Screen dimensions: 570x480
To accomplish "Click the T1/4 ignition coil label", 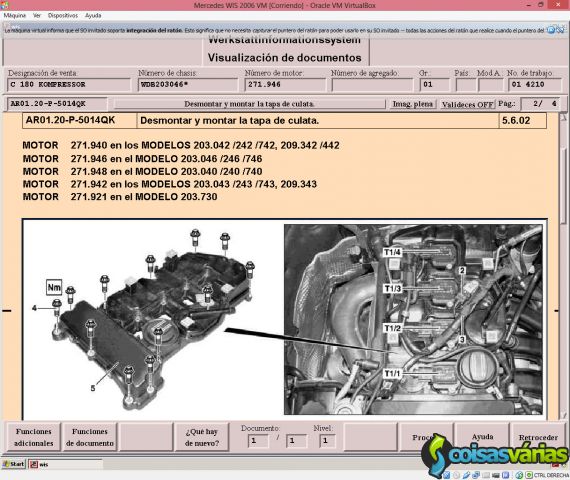I will [392, 252].
